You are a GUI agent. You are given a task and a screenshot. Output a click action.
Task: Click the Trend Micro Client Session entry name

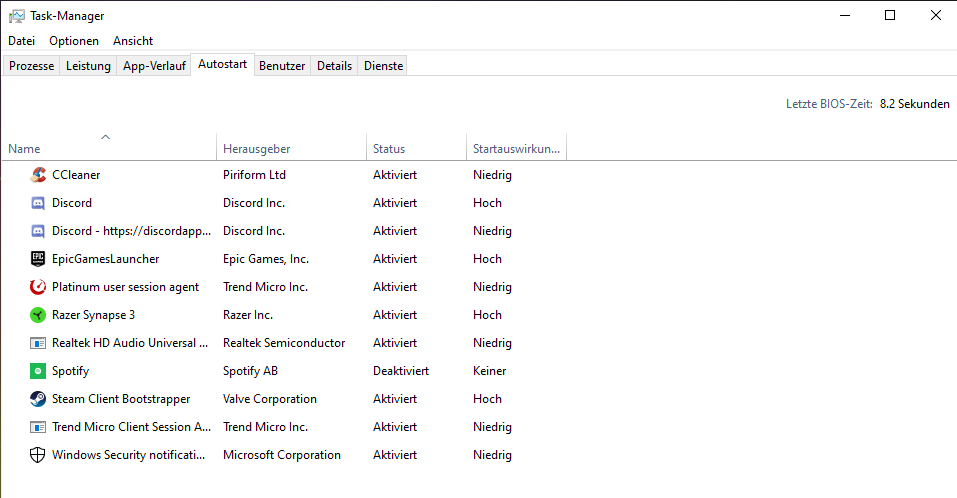click(131, 427)
